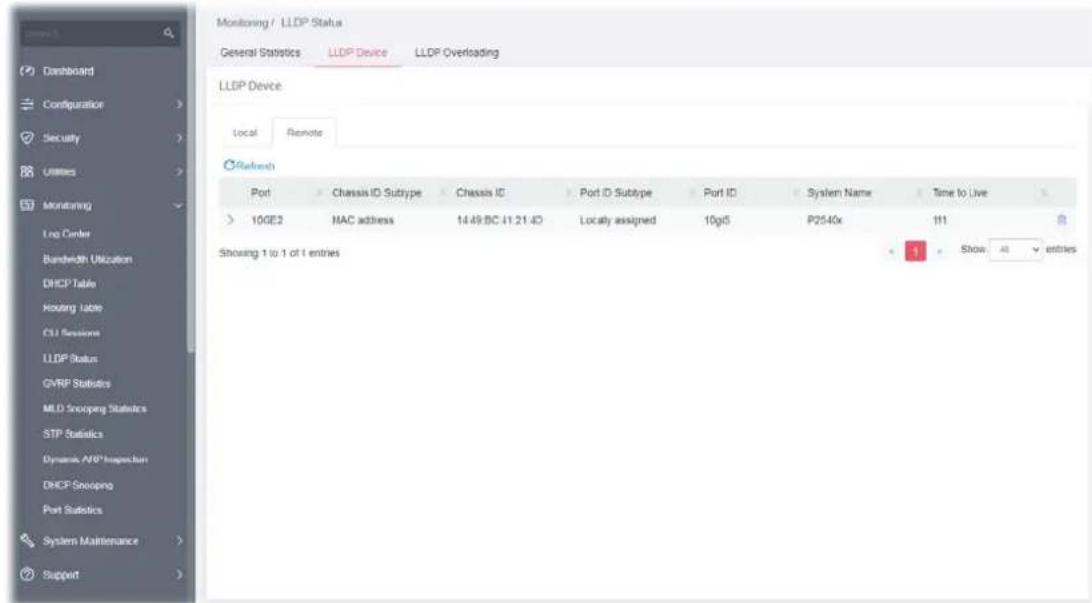This screenshot has height=603, width=1092.
Task: Open Log Center in the sidebar
Action: click(66, 234)
